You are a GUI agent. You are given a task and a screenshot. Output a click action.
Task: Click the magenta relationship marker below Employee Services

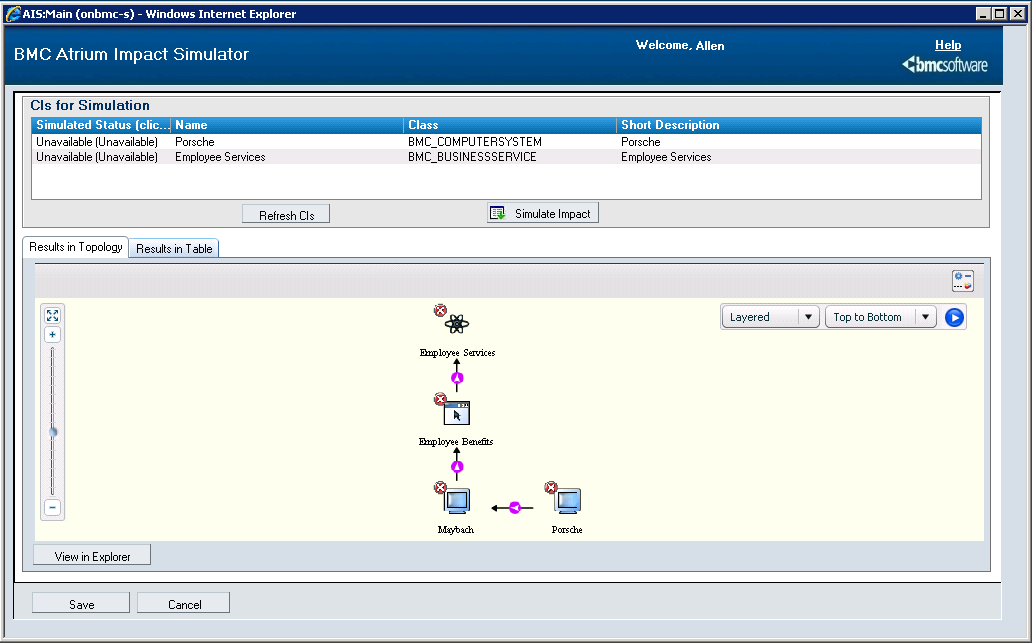(x=457, y=378)
